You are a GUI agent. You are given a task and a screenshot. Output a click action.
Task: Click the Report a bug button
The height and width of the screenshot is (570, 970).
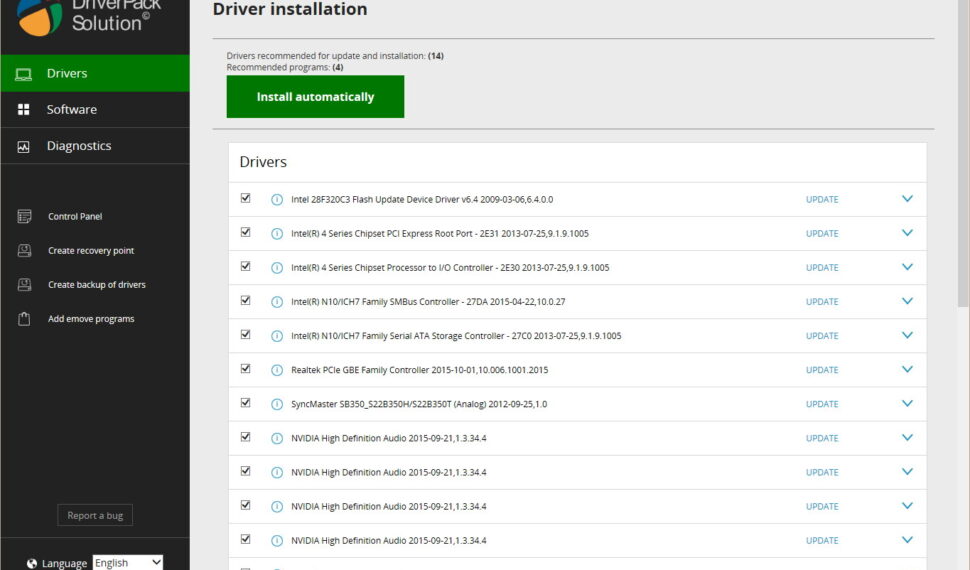coord(95,516)
